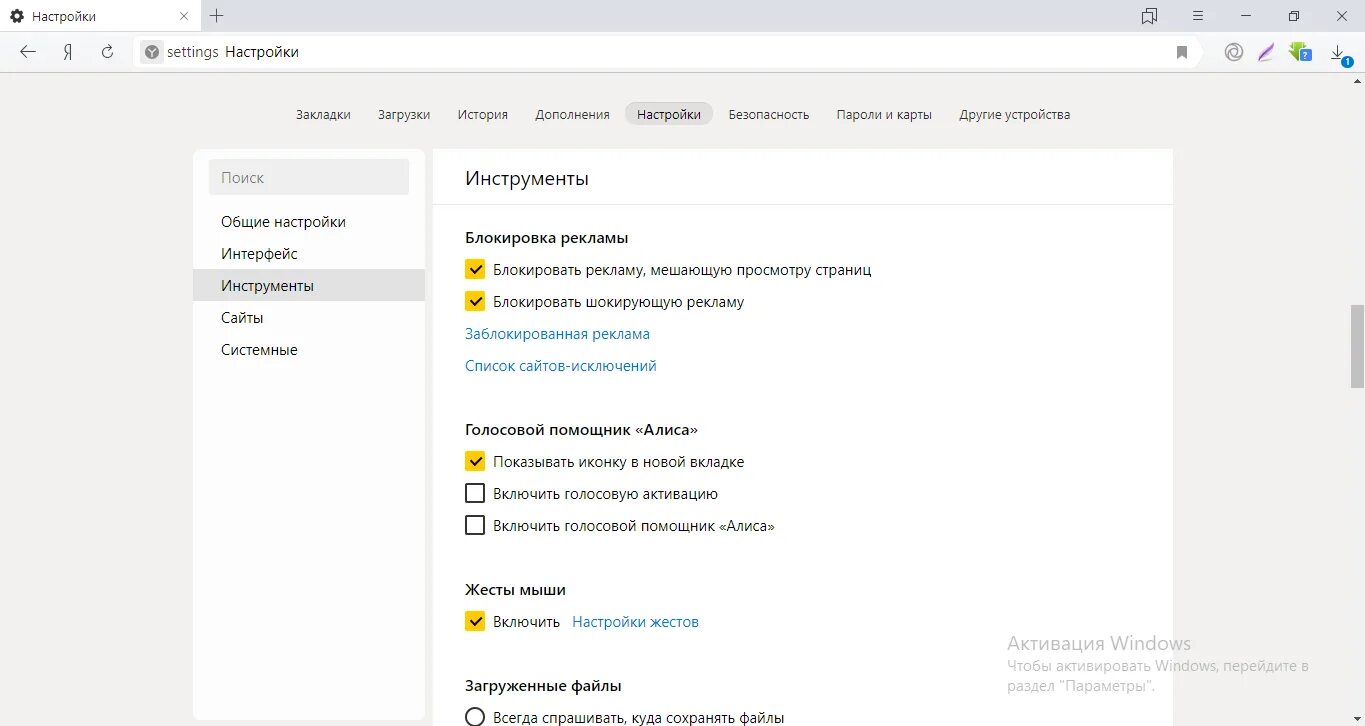Reload the page with refresh icon

(x=108, y=52)
